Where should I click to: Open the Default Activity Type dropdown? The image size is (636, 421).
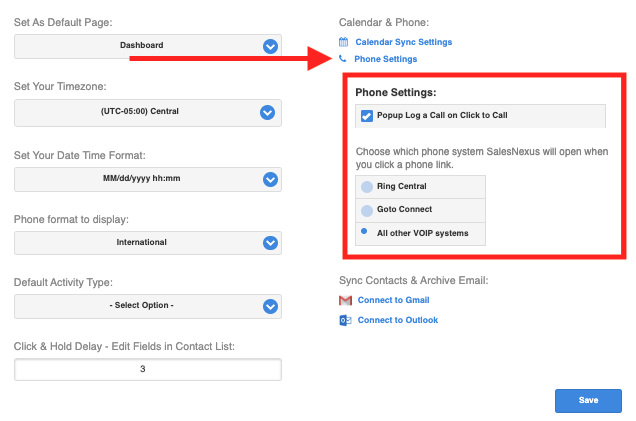pyautogui.click(x=148, y=306)
